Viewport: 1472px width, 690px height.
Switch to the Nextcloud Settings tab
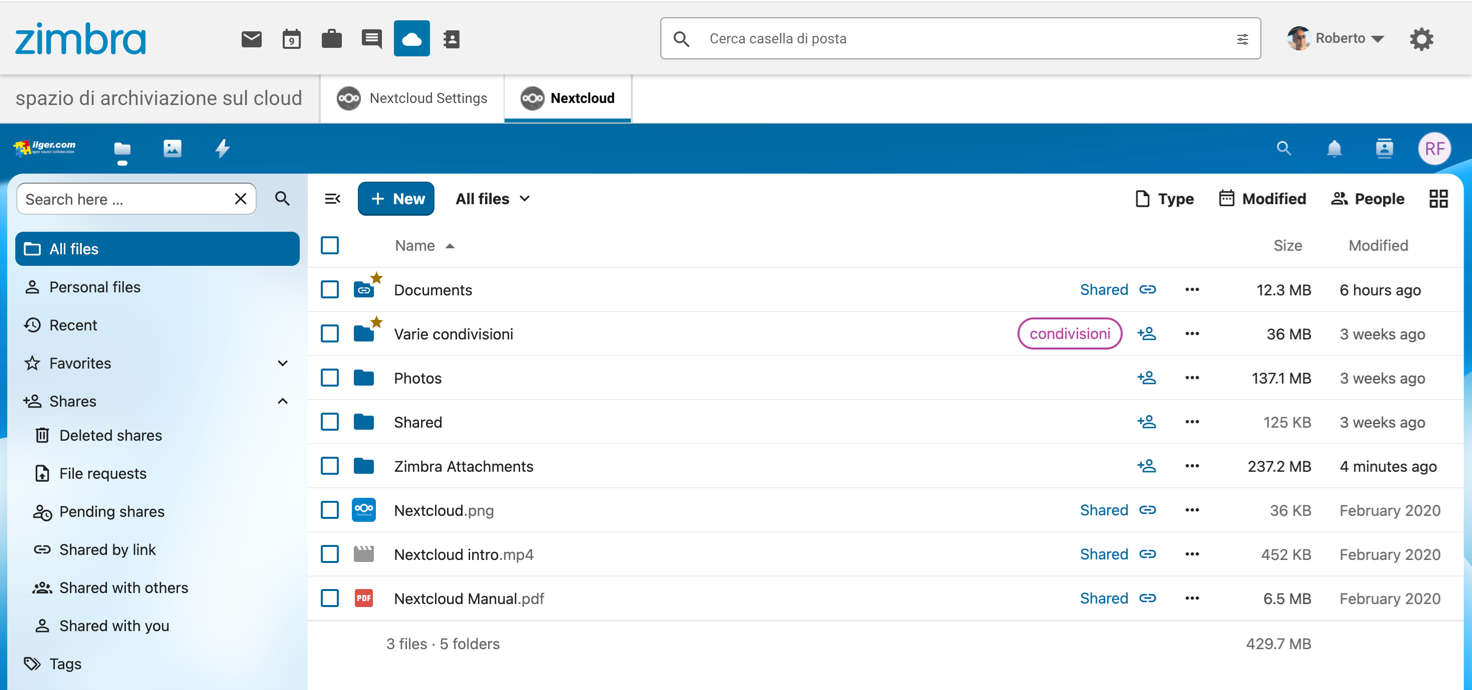(x=412, y=98)
